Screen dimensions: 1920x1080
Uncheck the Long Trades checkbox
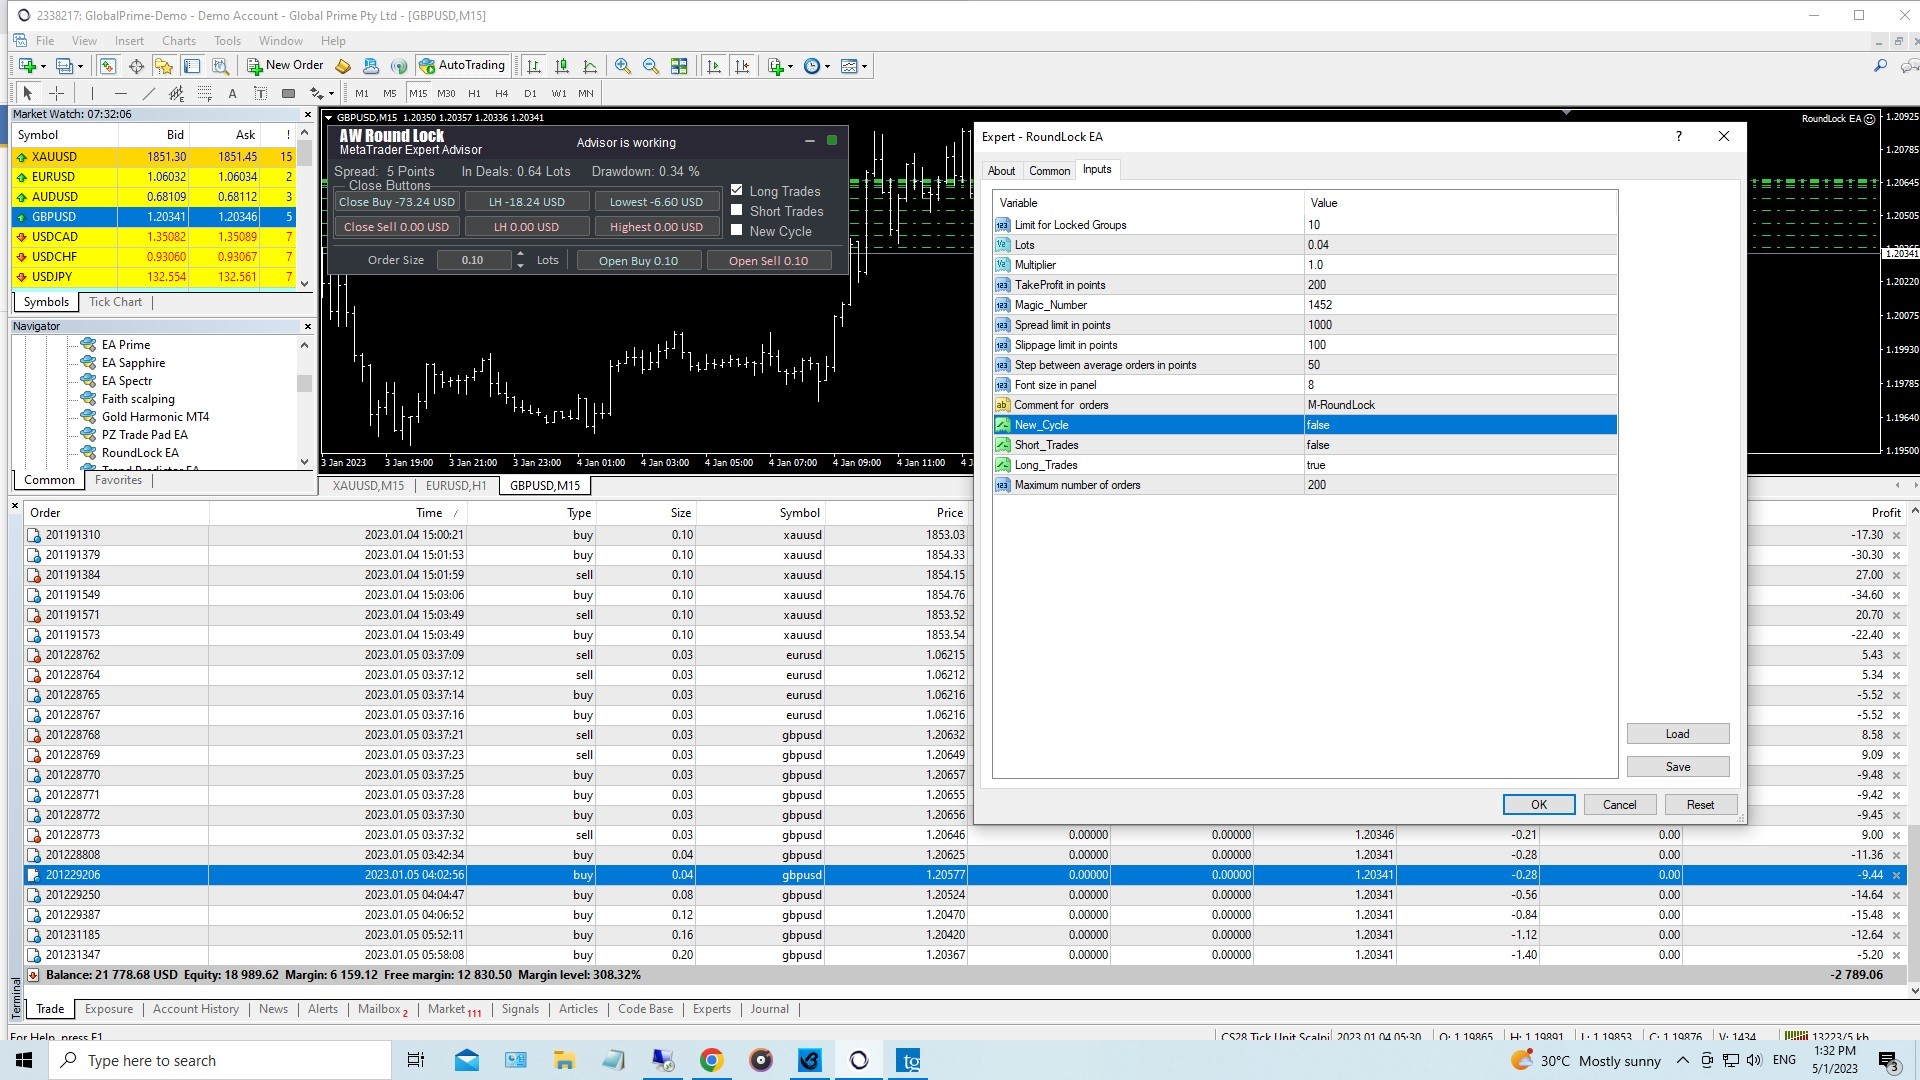point(737,190)
